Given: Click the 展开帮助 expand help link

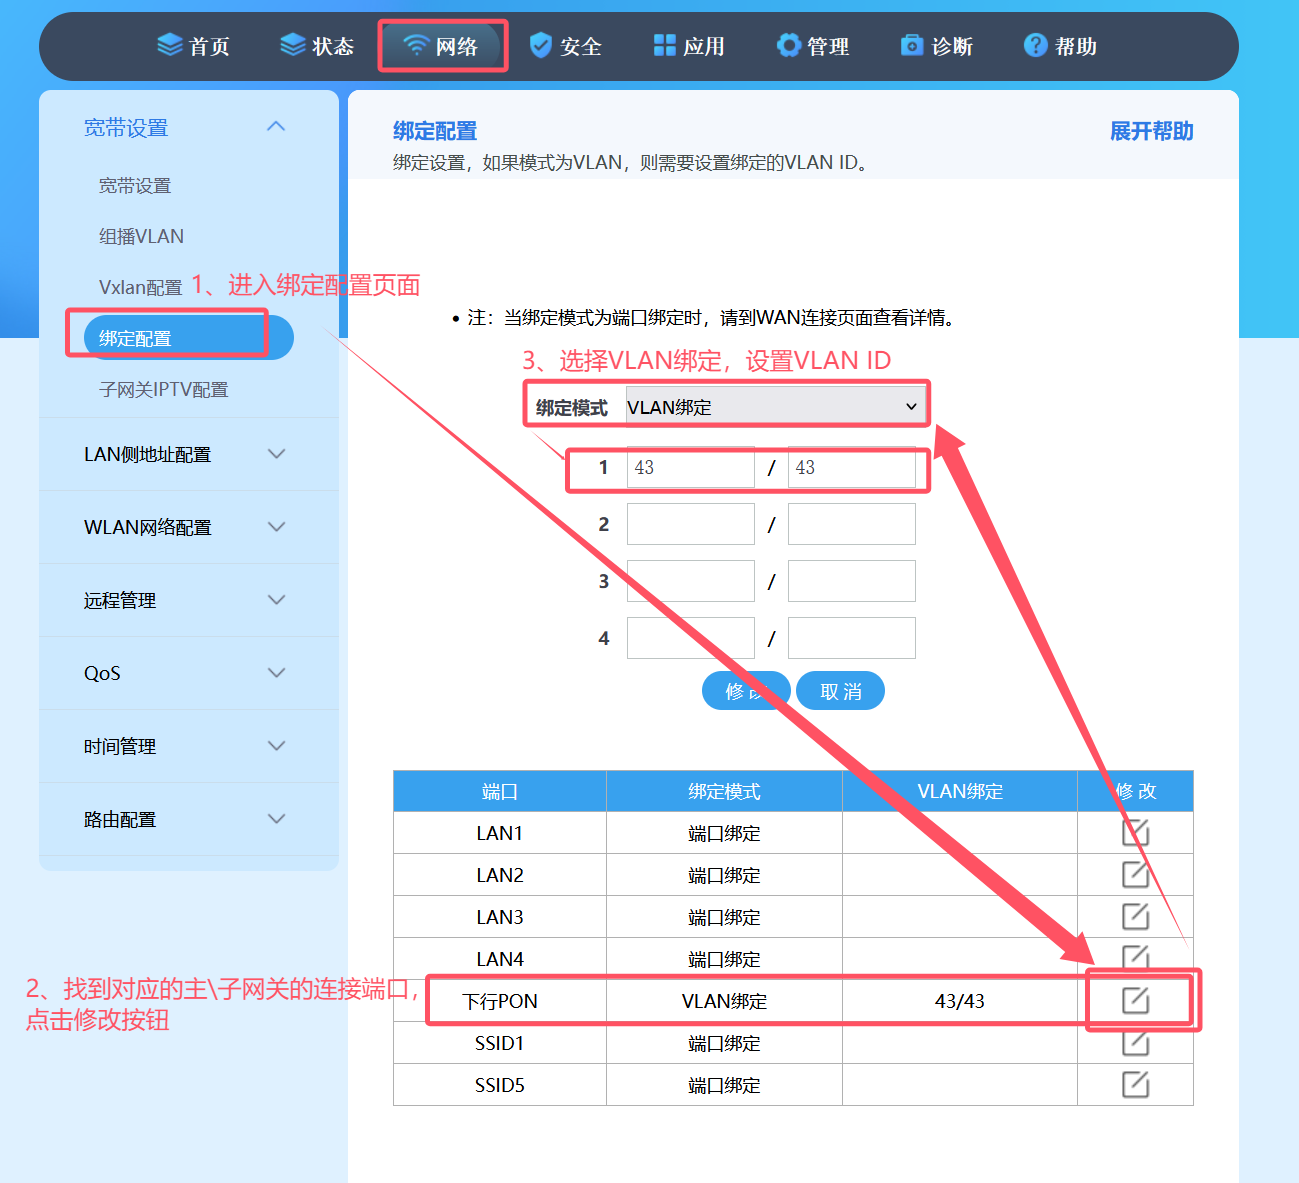Looking at the screenshot, I should point(1152,131).
